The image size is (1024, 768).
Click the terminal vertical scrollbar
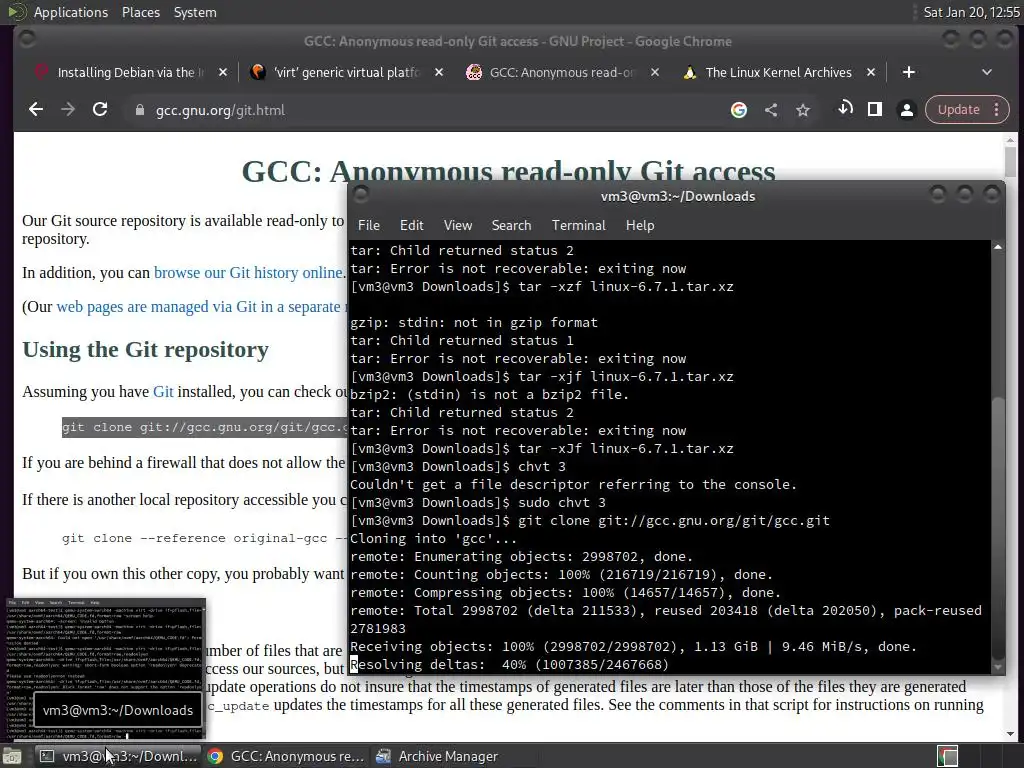997,526
